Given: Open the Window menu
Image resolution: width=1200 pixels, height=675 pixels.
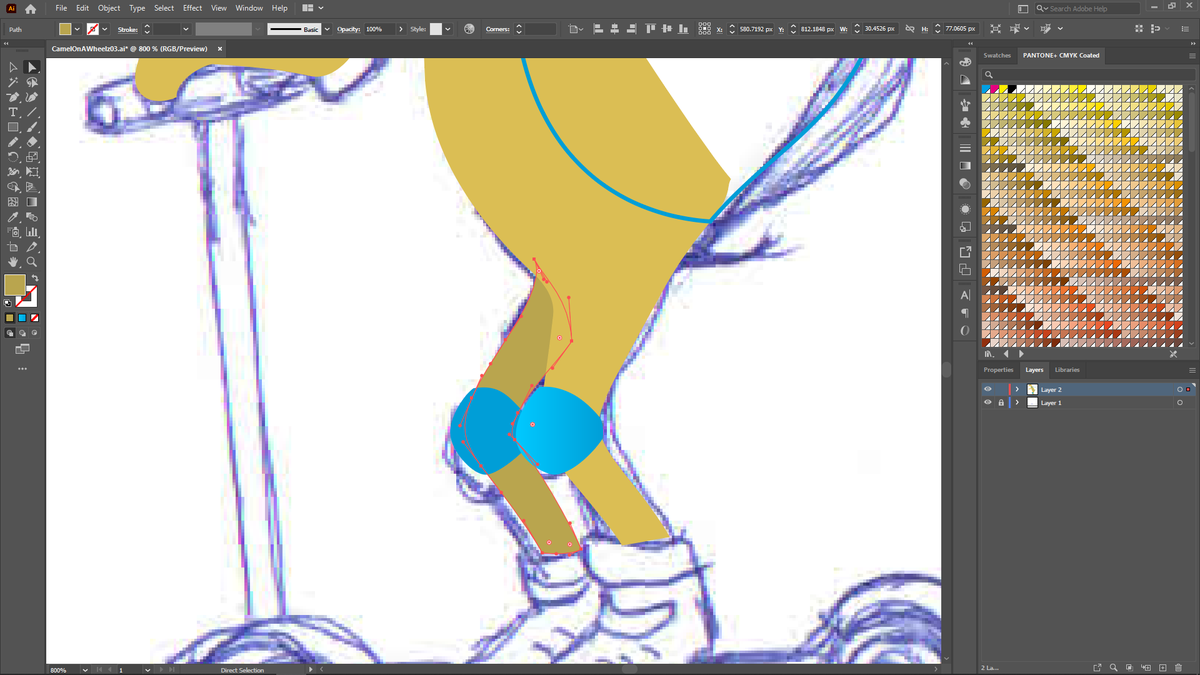Looking at the screenshot, I should click(x=249, y=8).
